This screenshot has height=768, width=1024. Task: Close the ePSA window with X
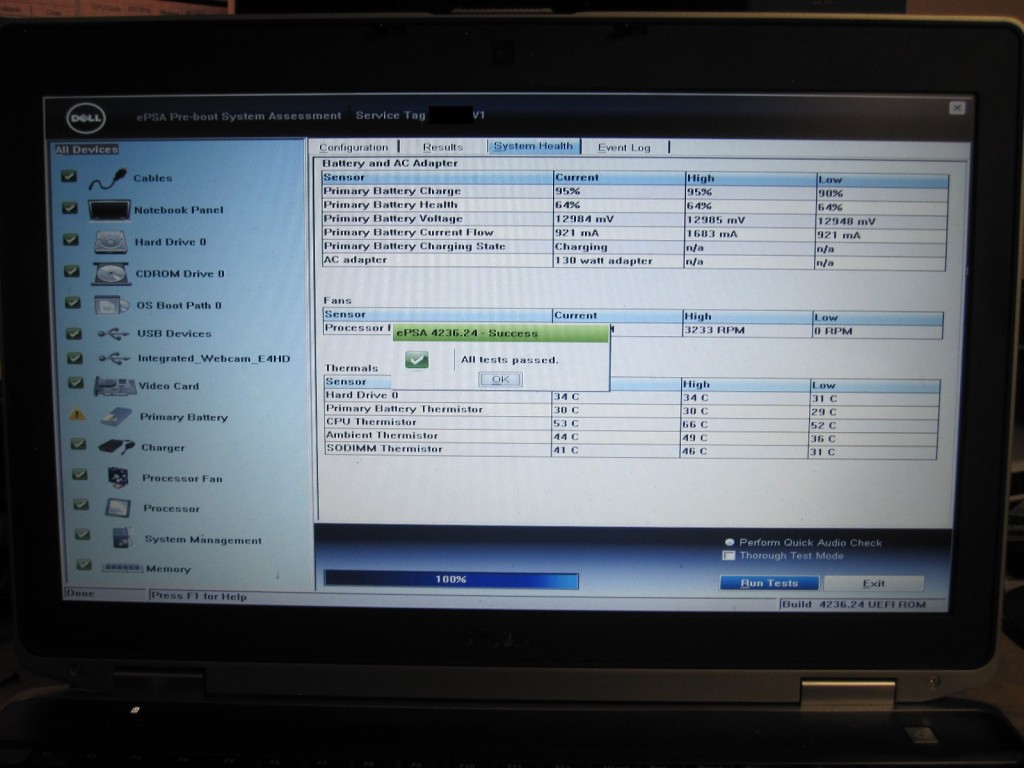click(x=957, y=108)
